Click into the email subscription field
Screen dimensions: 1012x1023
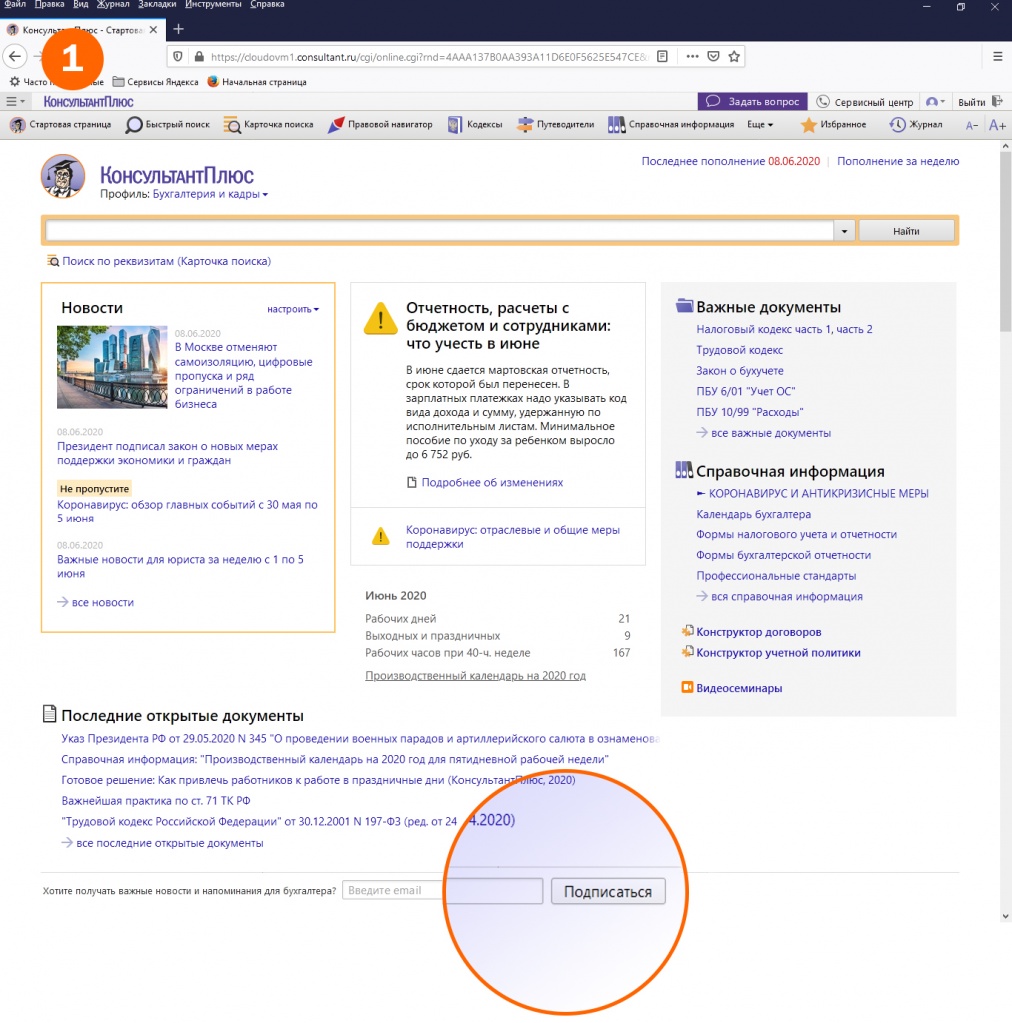click(x=441, y=890)
